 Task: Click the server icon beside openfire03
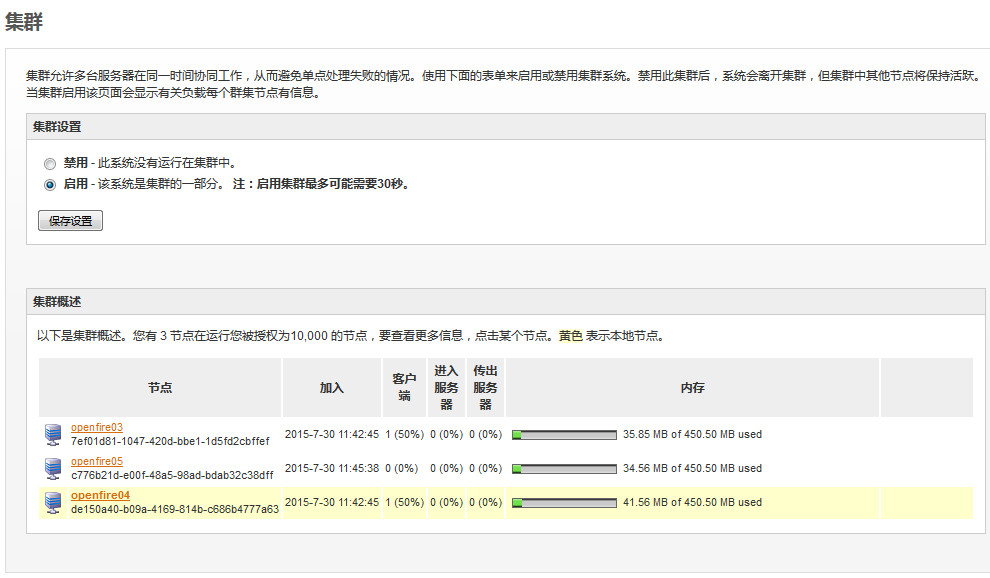[55, 433]
